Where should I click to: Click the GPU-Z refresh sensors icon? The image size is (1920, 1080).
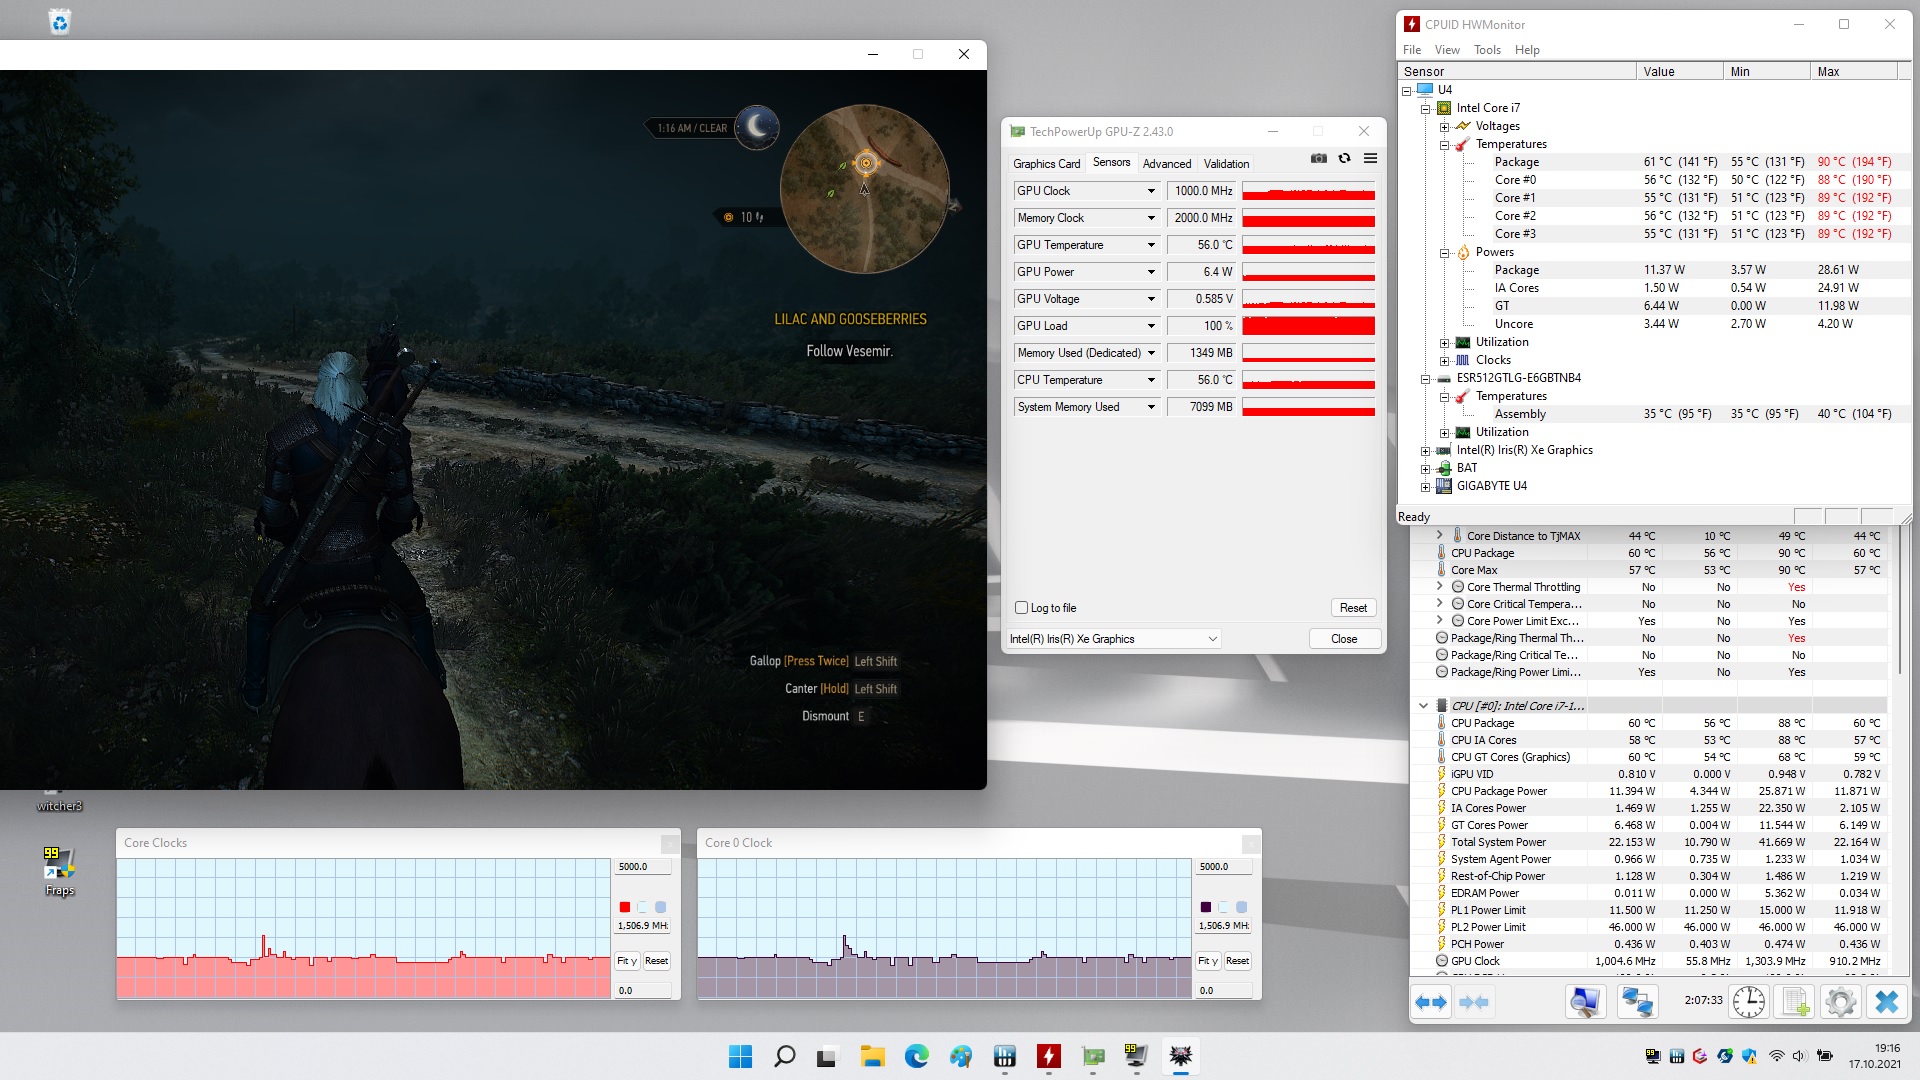[1345, 158]
